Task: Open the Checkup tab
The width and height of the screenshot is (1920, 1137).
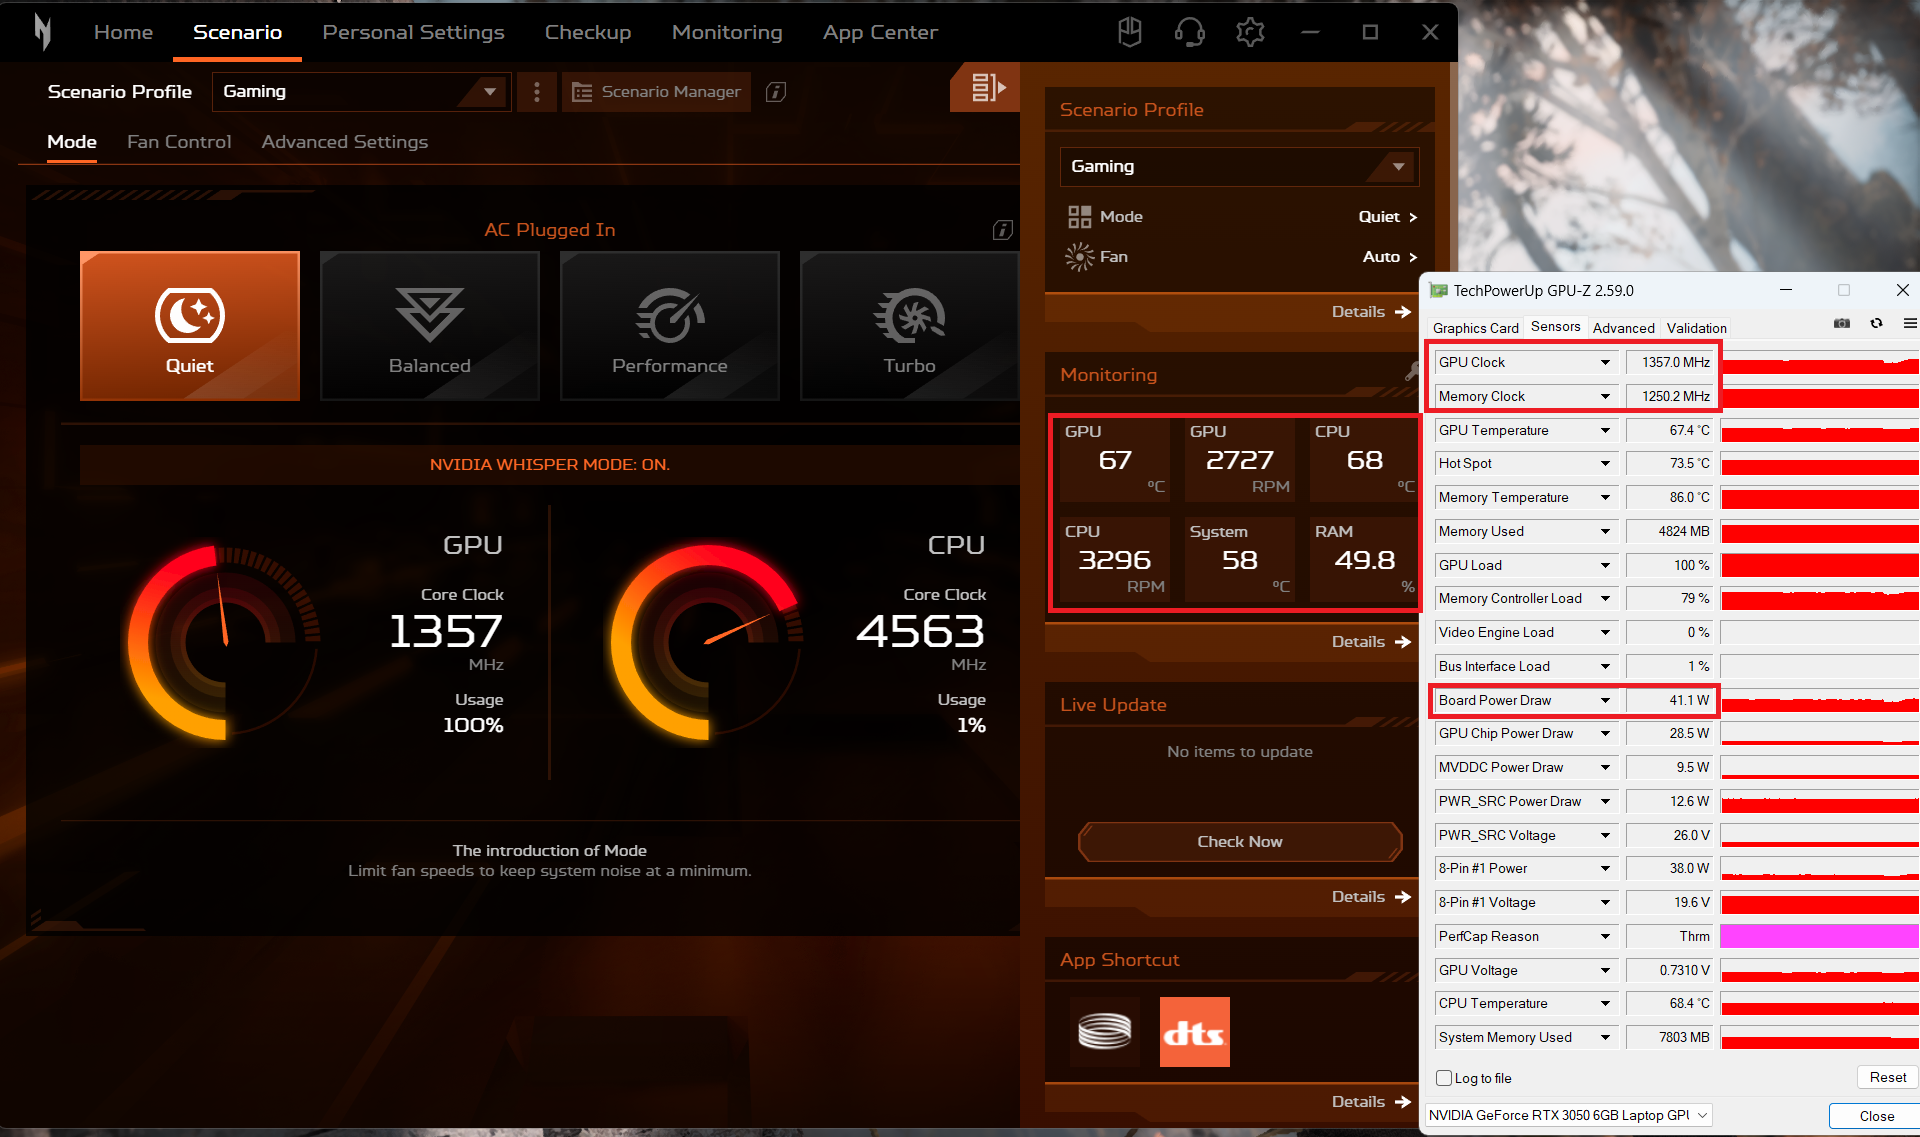Action: pos(588,32)
